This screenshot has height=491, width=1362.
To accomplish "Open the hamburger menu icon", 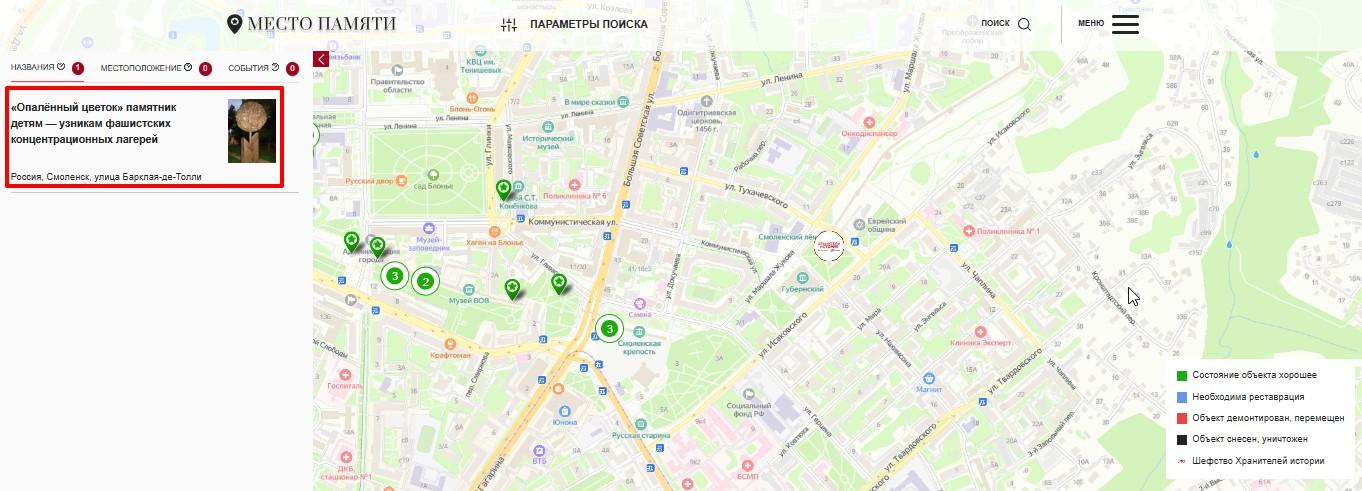I will pos(1125,24).
